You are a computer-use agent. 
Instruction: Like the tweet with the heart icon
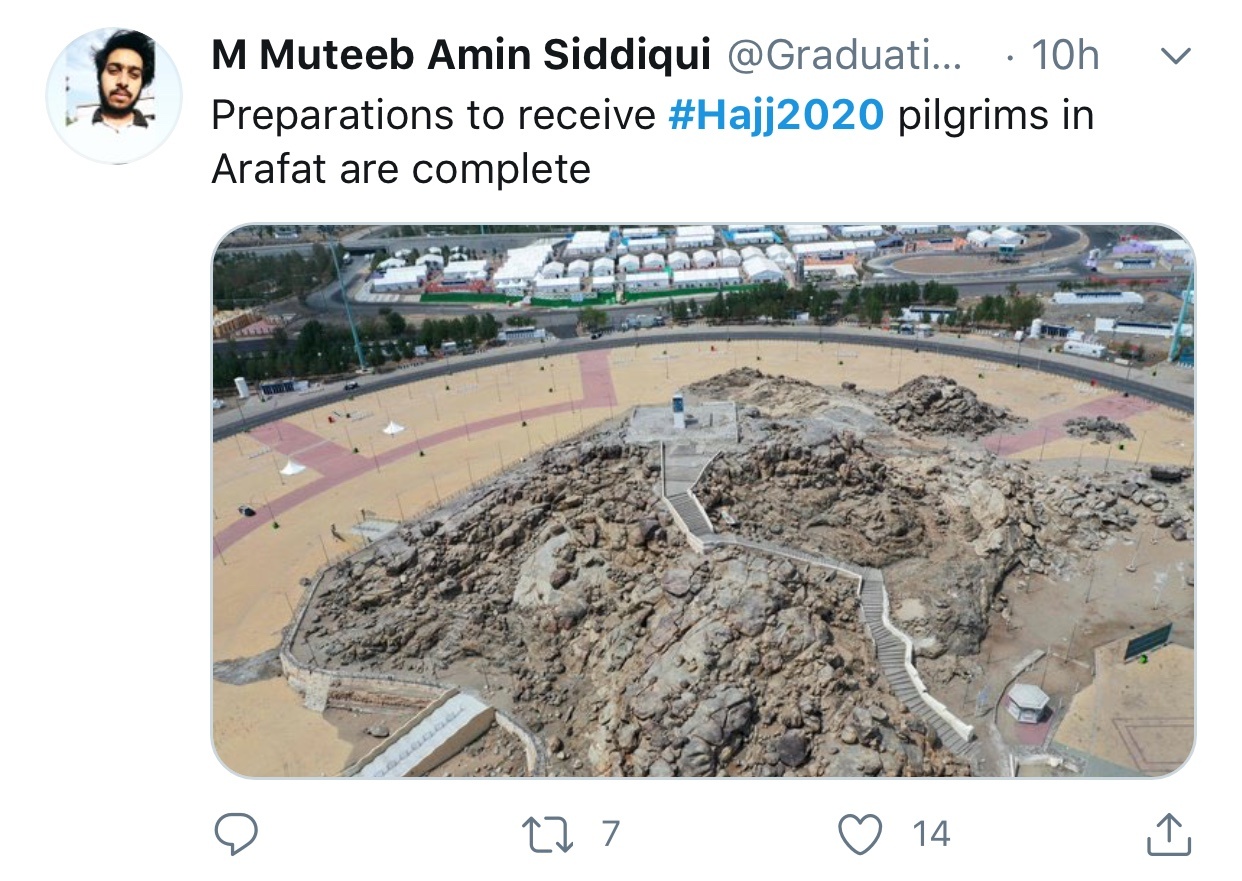point(861,834)
